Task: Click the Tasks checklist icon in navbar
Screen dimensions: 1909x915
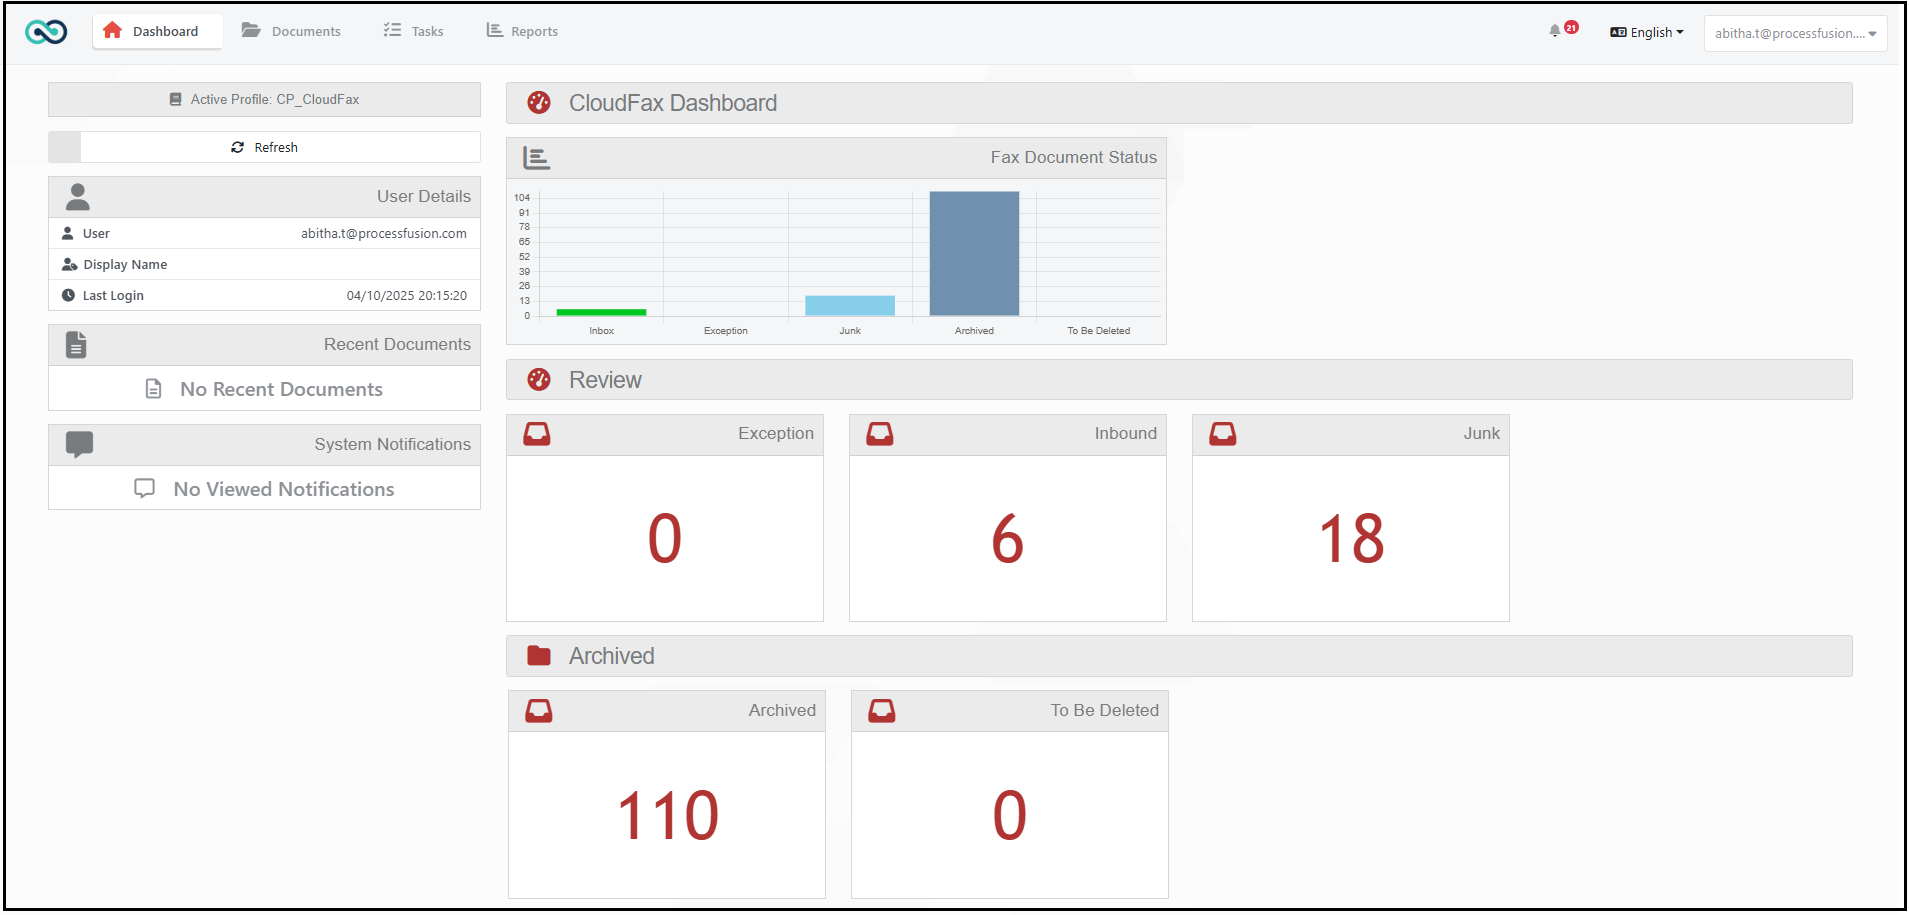Action: pyautogui.click(x=392, y=30)
